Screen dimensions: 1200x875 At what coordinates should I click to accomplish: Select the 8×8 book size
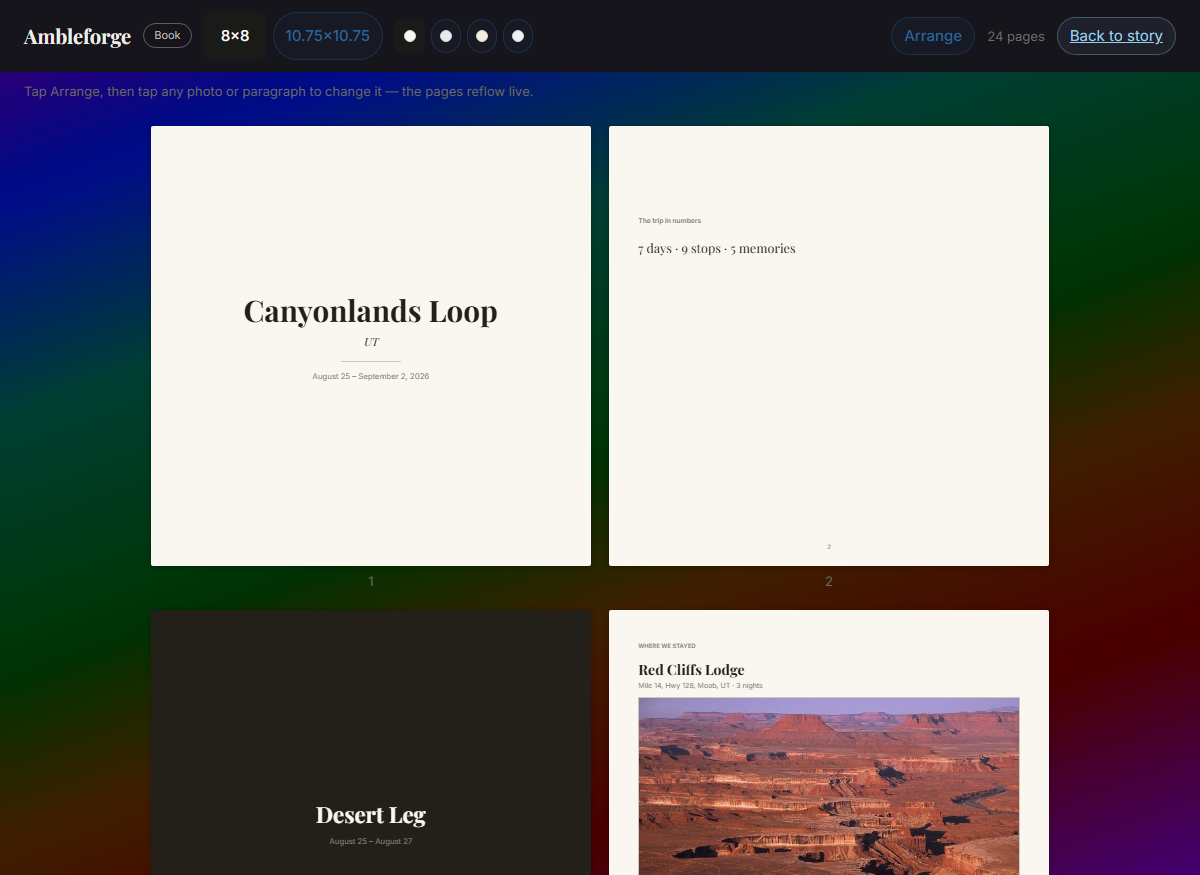235,36
